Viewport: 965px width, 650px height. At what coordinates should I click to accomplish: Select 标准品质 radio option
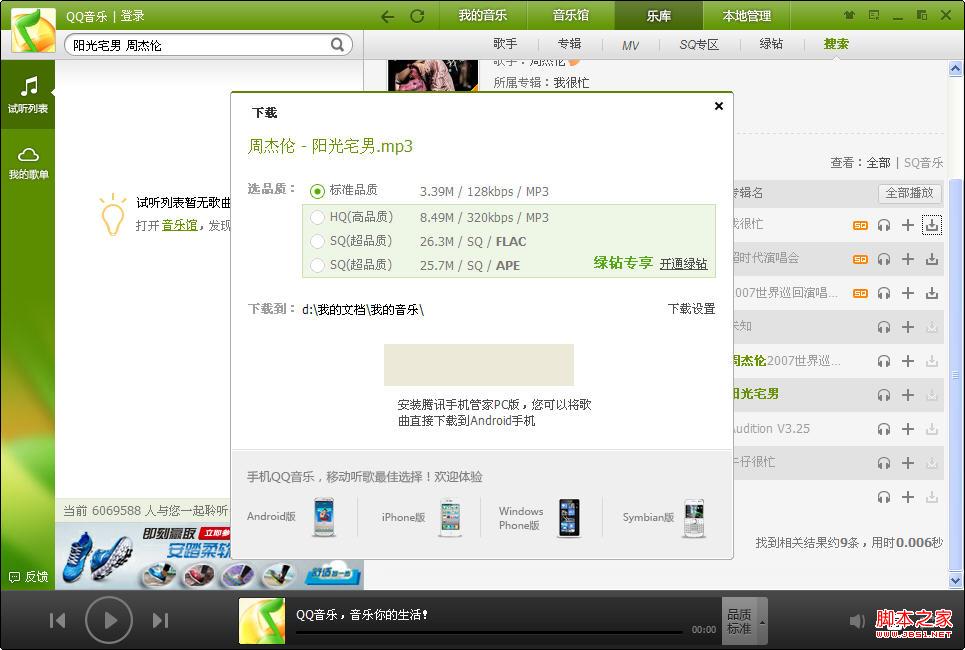click(x=317, y=191)
